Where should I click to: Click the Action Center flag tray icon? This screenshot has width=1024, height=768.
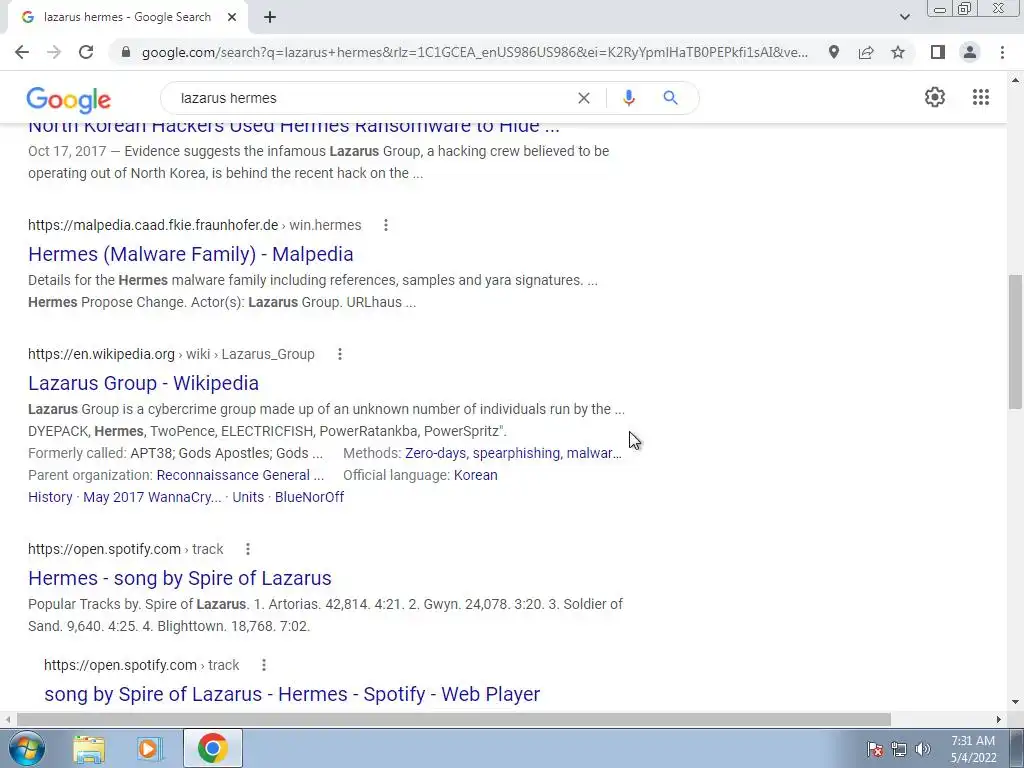coord(874,749)
